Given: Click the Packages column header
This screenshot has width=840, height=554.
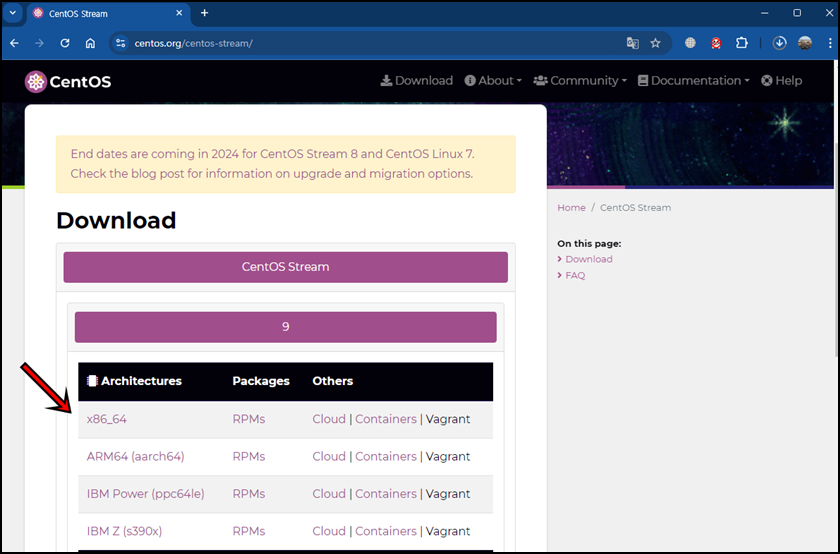Looking at the screenshot, I should 261,381.
